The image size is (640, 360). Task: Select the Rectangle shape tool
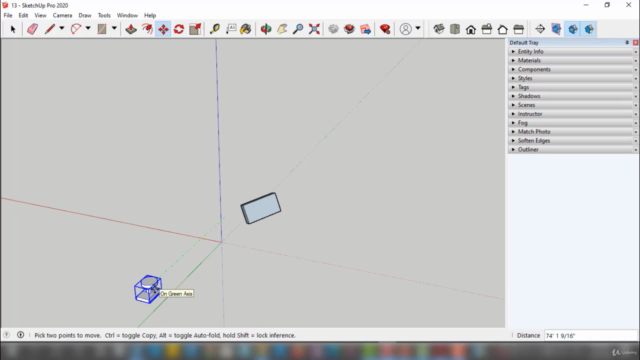click(x=102, y=29)
